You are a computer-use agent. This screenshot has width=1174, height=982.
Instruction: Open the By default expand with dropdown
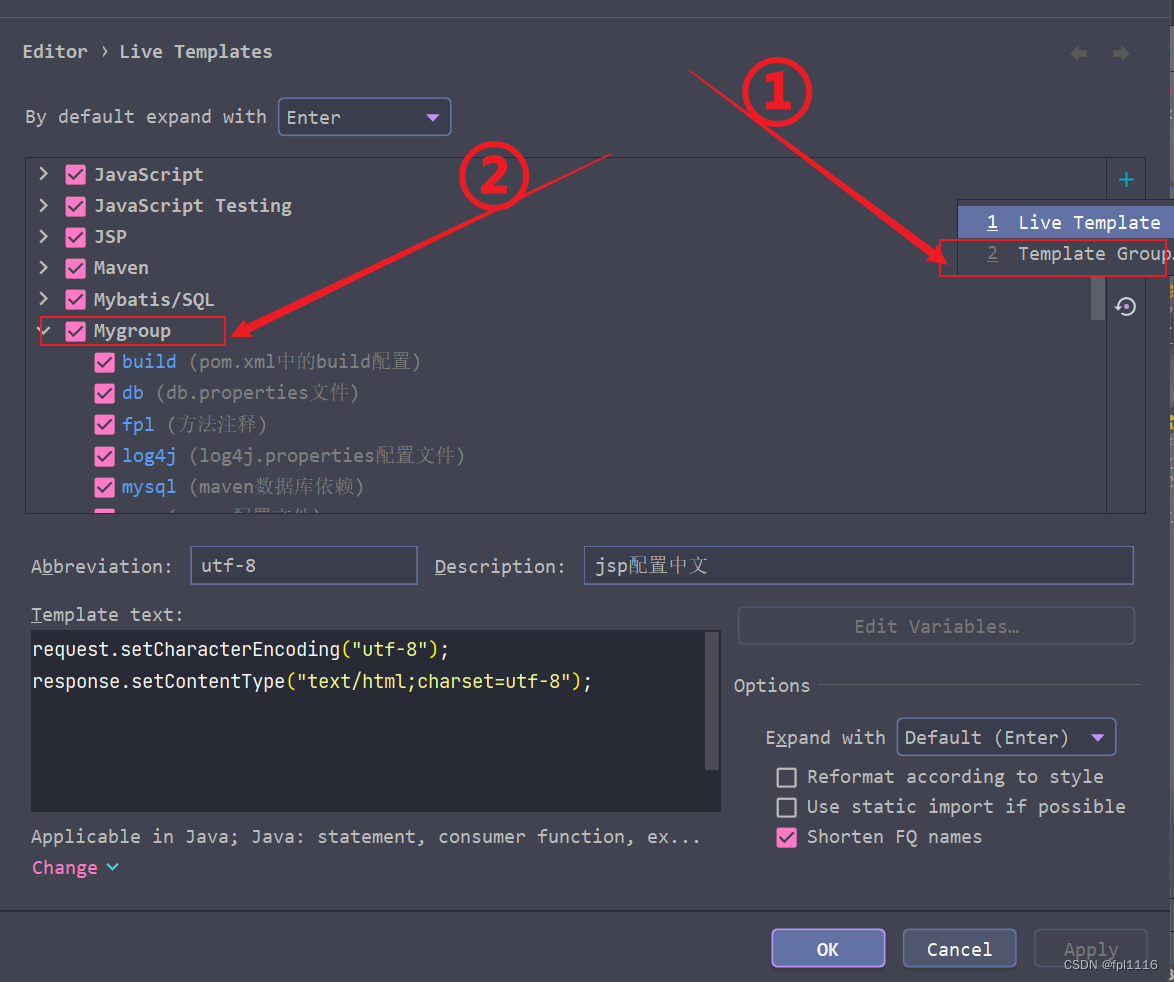tap(365, 117)
